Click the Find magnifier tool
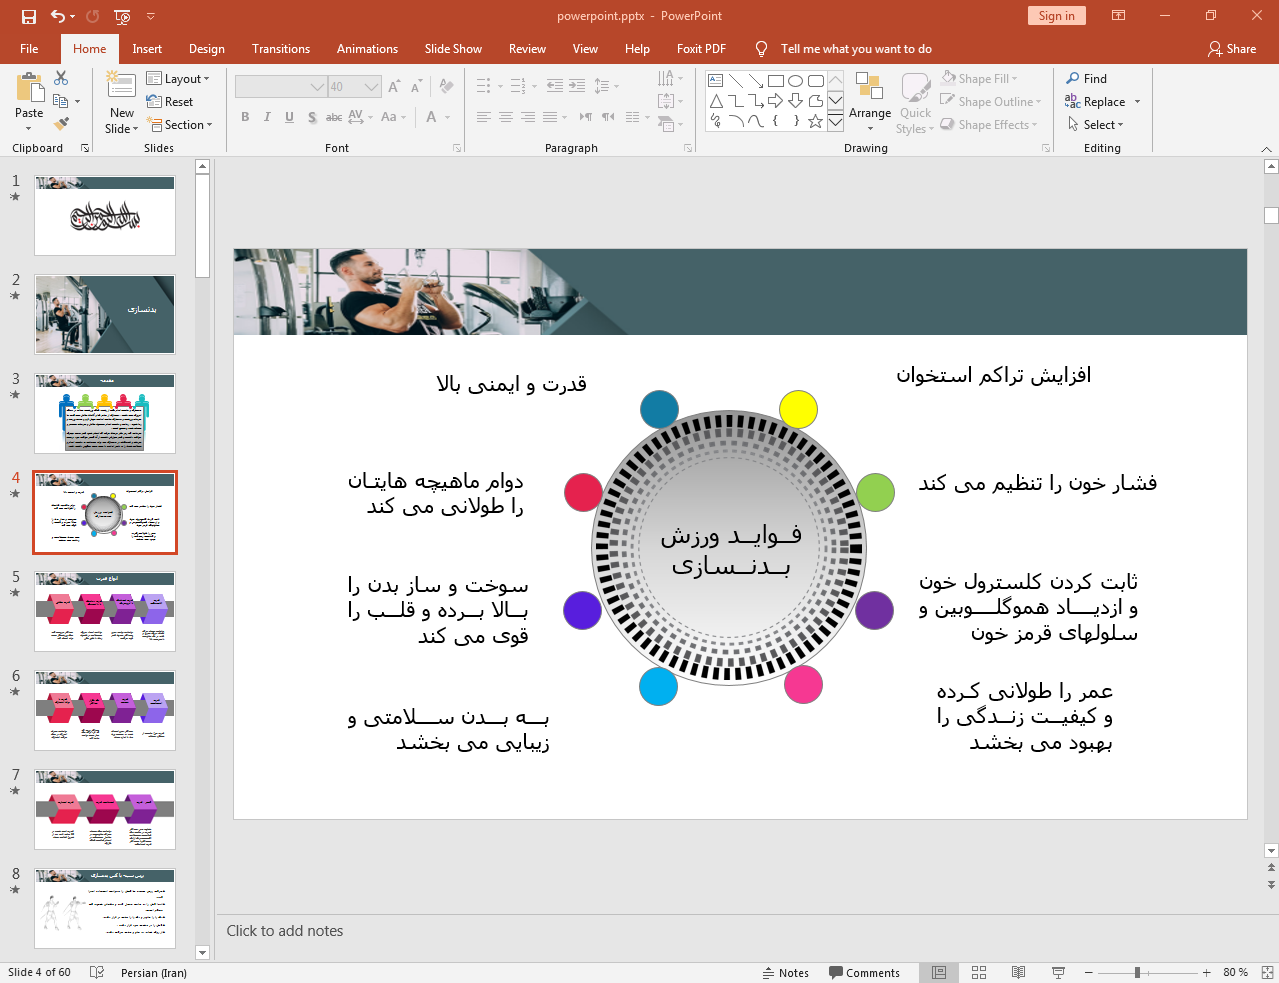Image resolution: width=1279 pixels, height=983 pixels. coord(1086,79)
